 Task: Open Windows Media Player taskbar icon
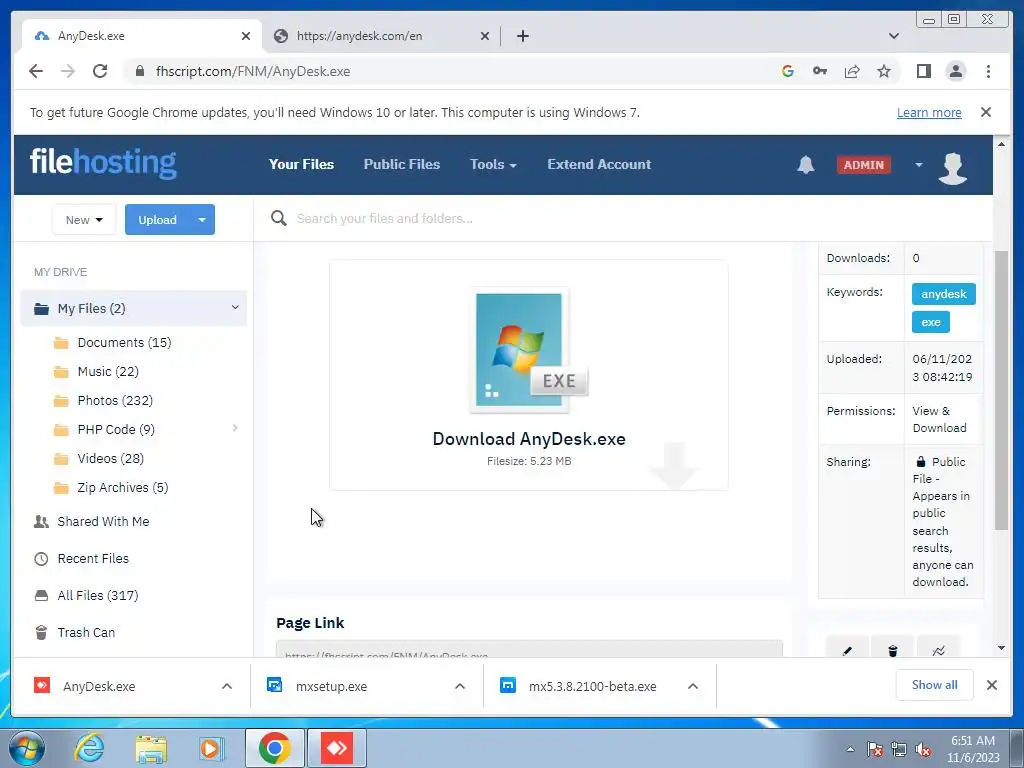[x=210, y=748]
